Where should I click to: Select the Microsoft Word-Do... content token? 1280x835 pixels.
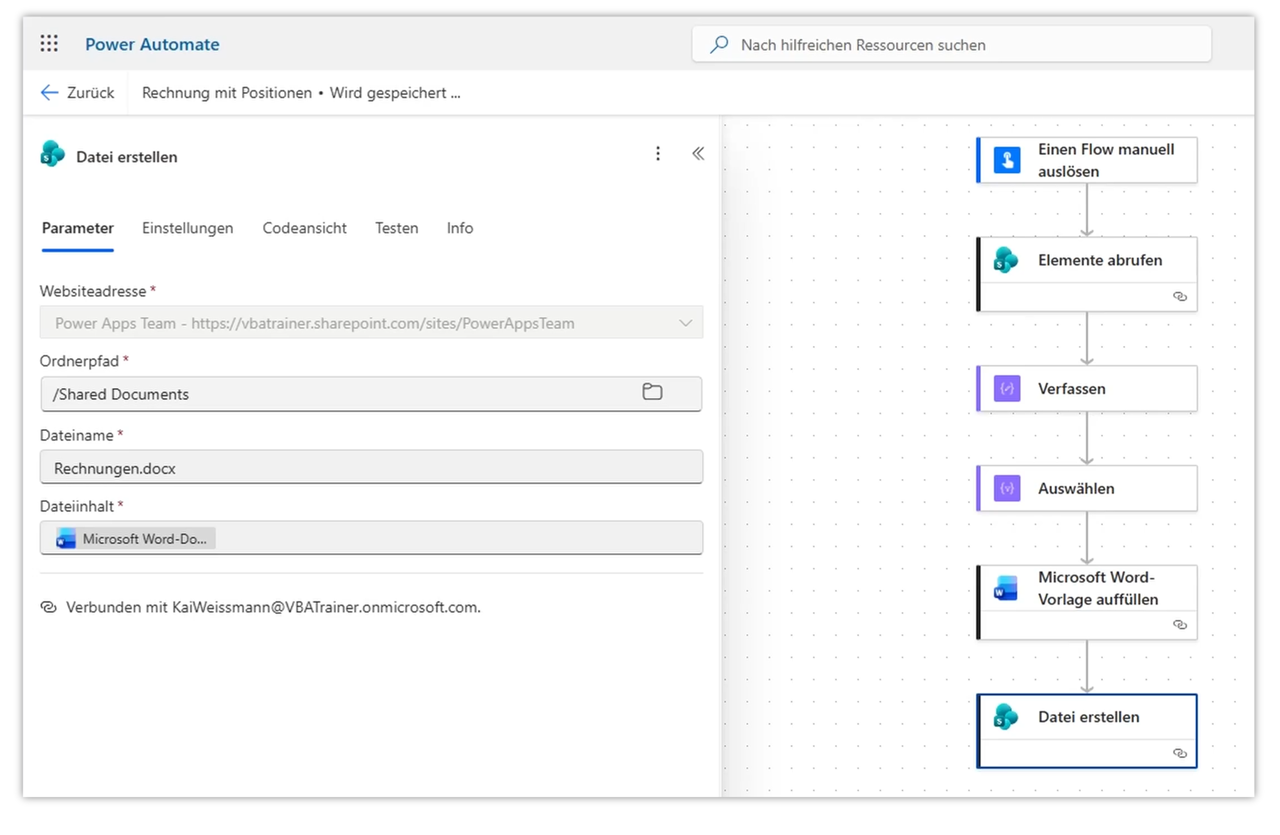pos(133,539)
